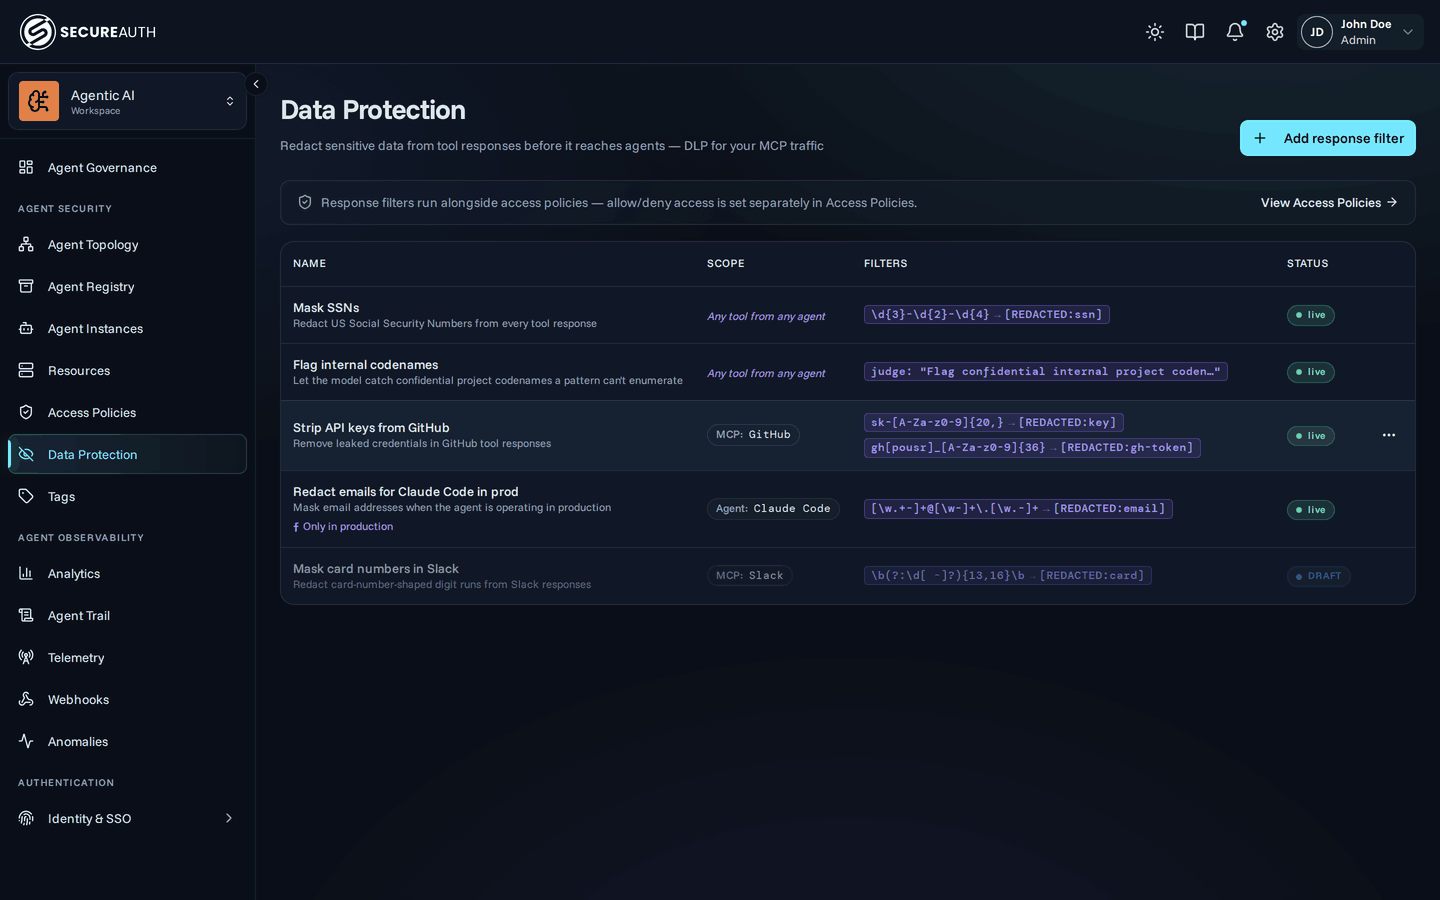
Task: Open the Flag internal codenames row
Action: click(x=848, y=372)
